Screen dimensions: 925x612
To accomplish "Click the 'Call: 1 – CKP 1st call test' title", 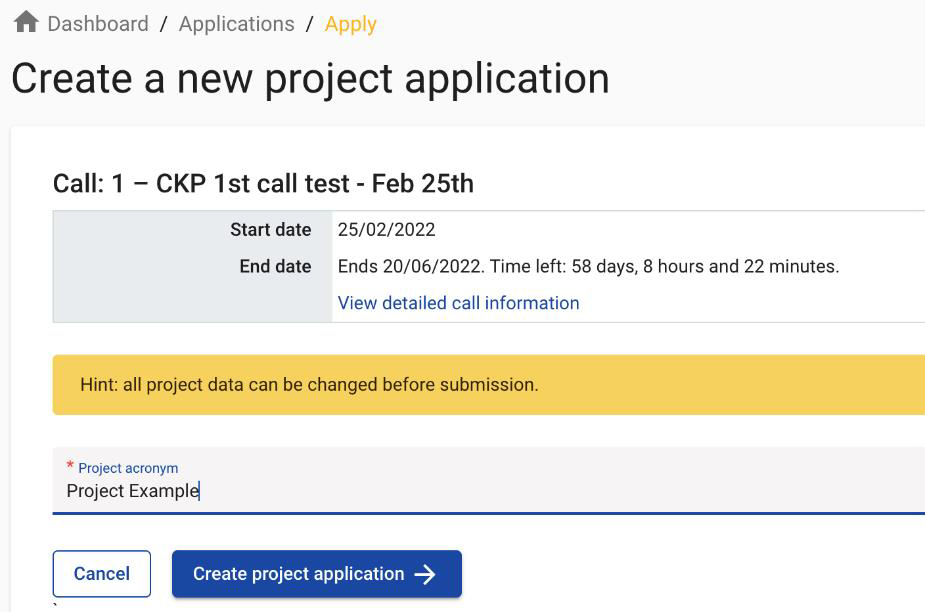I will tap(263, 184).
